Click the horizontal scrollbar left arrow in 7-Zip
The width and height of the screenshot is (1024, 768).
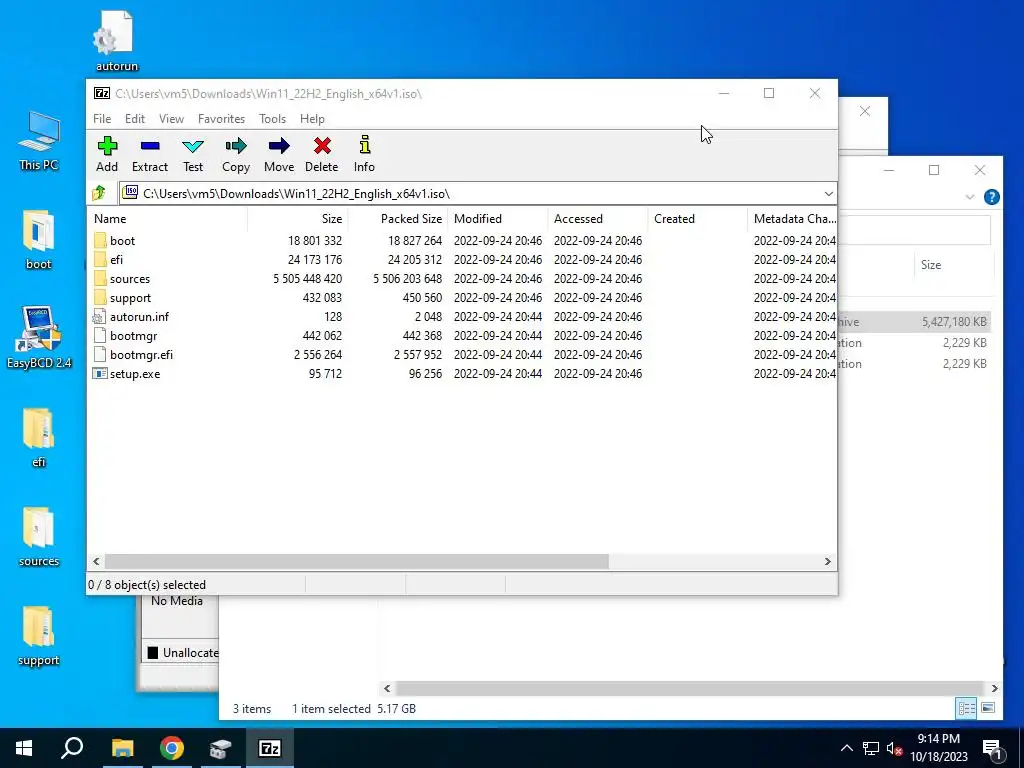(x=97, y=562)
